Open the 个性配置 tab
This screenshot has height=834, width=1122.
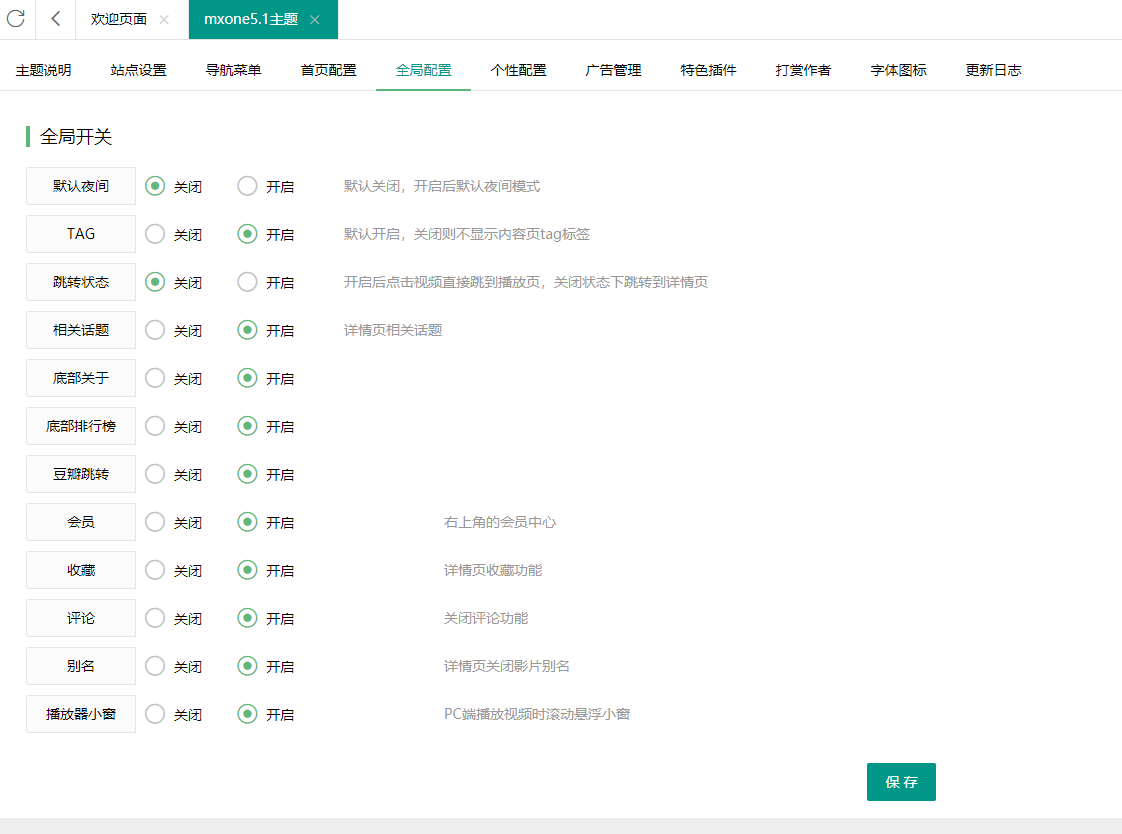(x=518, y=70)
